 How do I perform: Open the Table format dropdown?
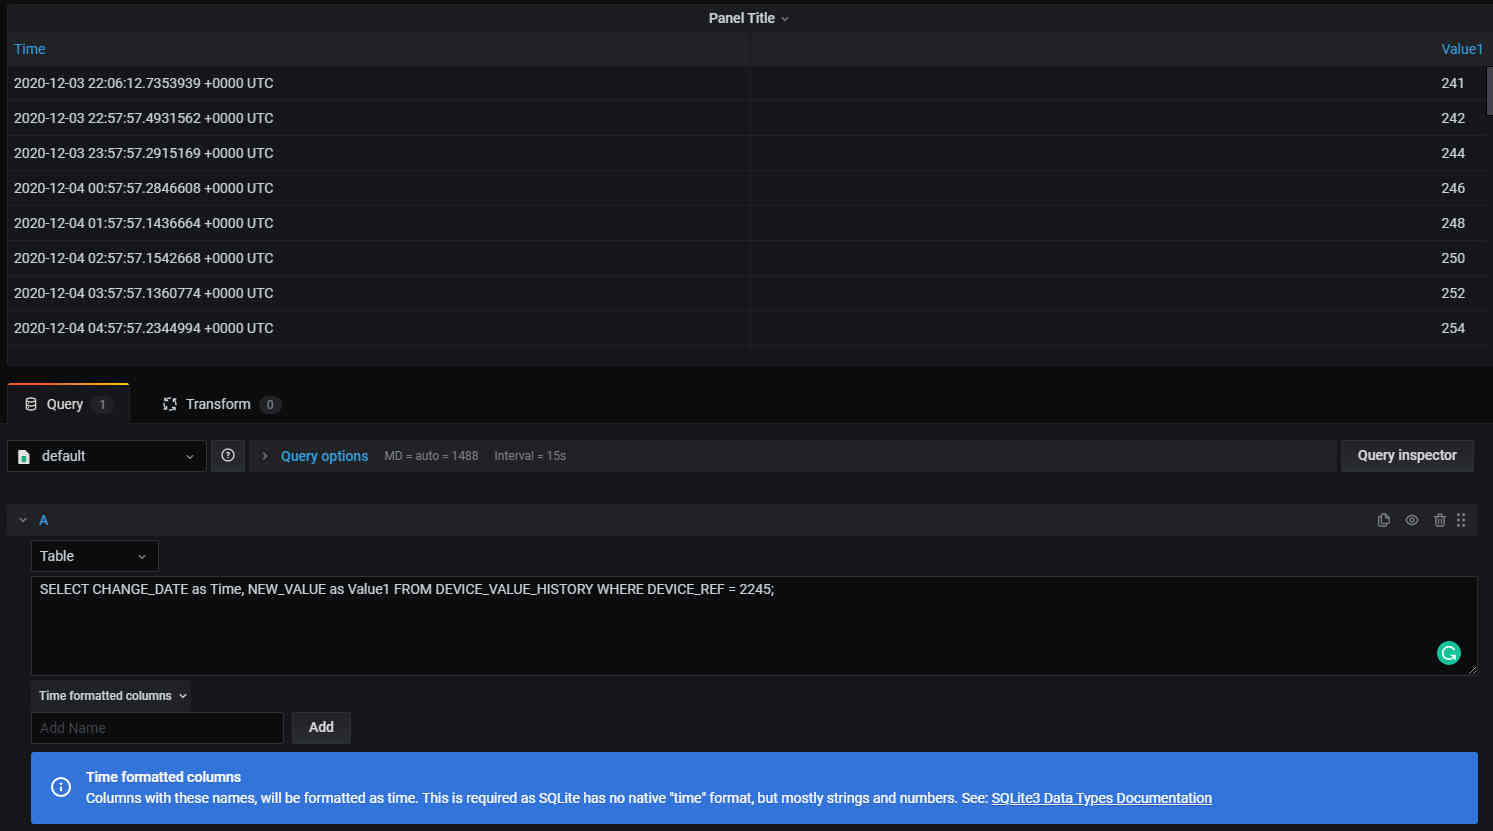coord(95,556)
